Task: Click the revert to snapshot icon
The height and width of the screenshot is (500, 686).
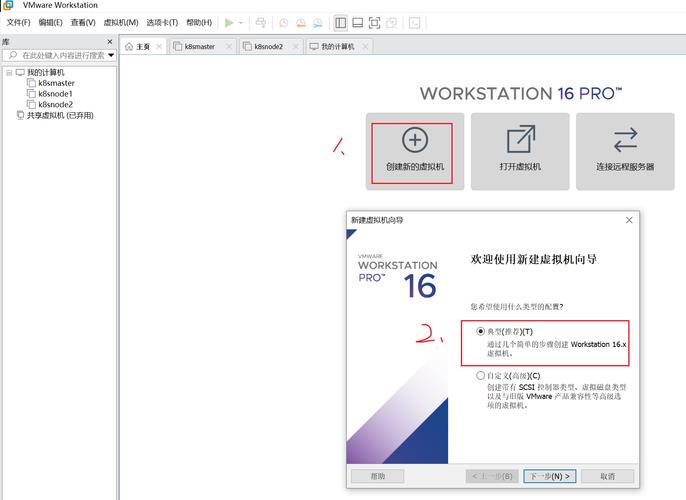Action: (301, 23)
